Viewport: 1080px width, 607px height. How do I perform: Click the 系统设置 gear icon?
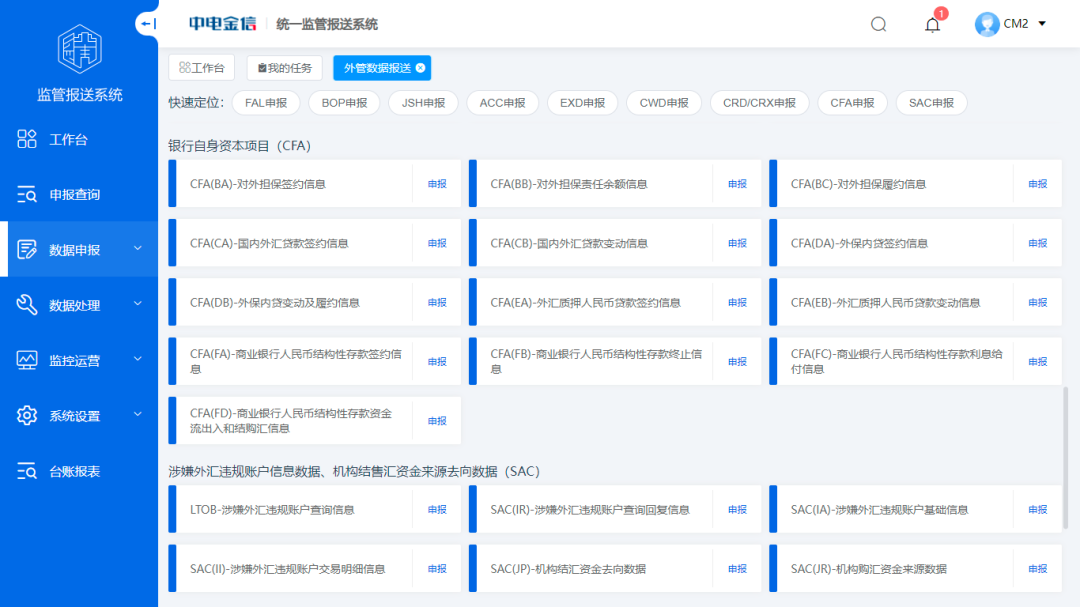[x=27, y=416]
